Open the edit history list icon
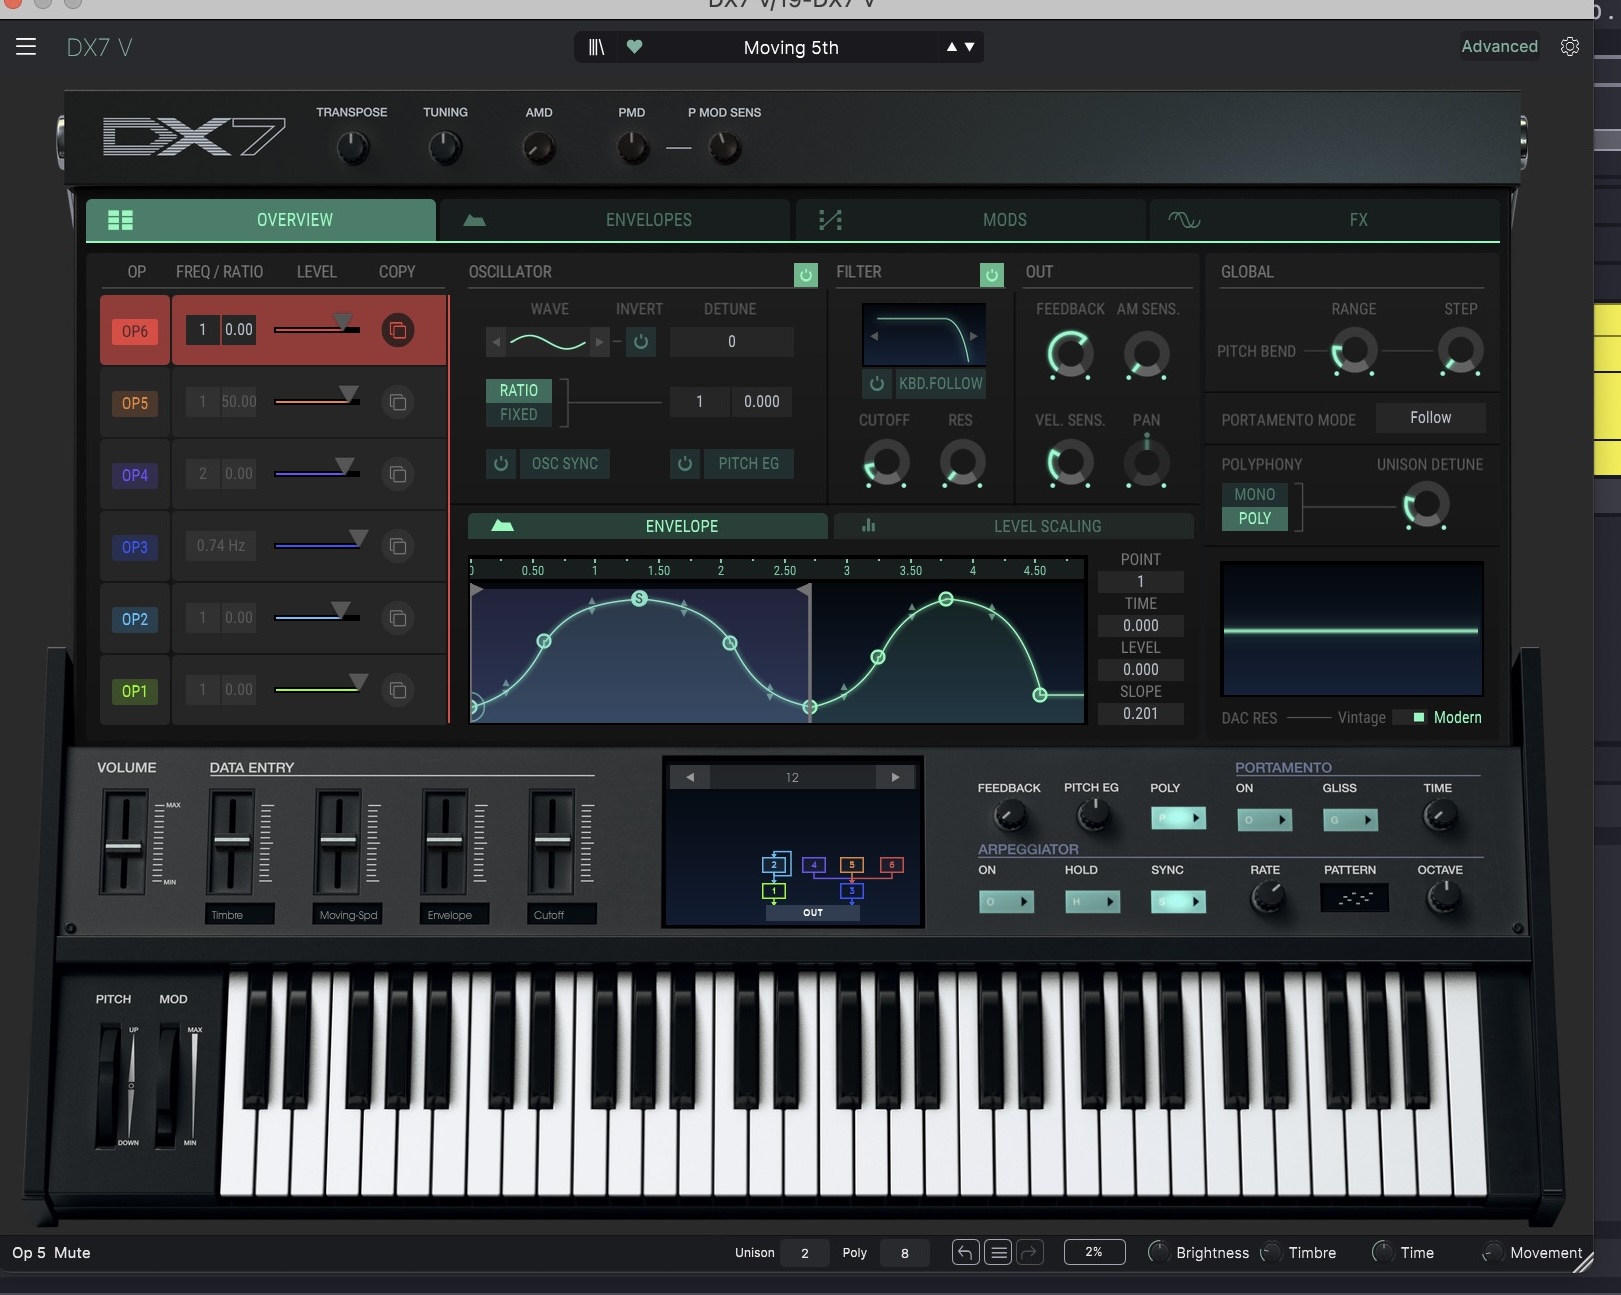This screenshot has width=1621, height=1295. point(998,1252)
